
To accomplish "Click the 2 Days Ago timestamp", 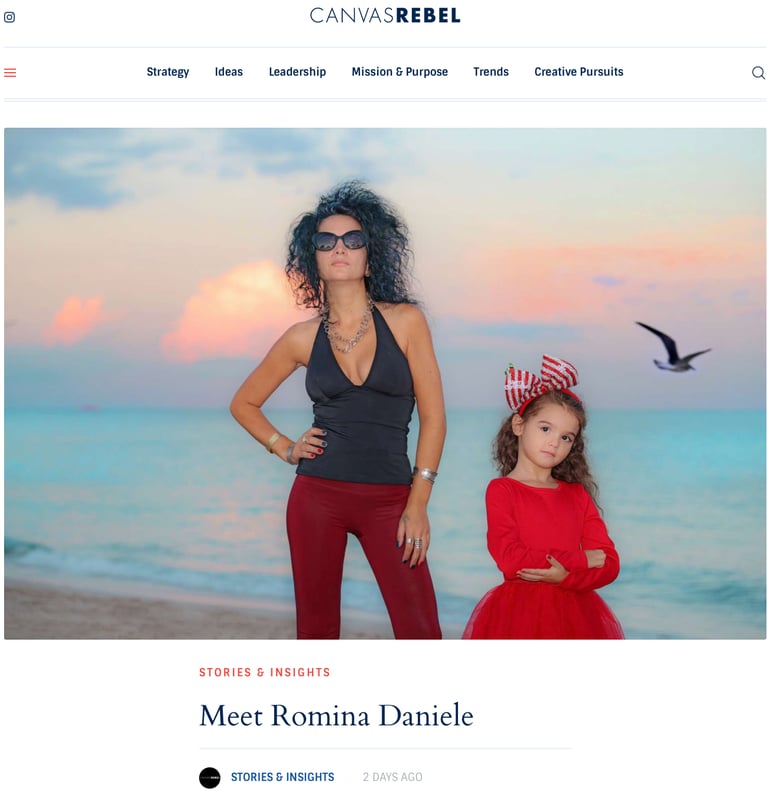I will pyautogui.click(x=393, y=777).
